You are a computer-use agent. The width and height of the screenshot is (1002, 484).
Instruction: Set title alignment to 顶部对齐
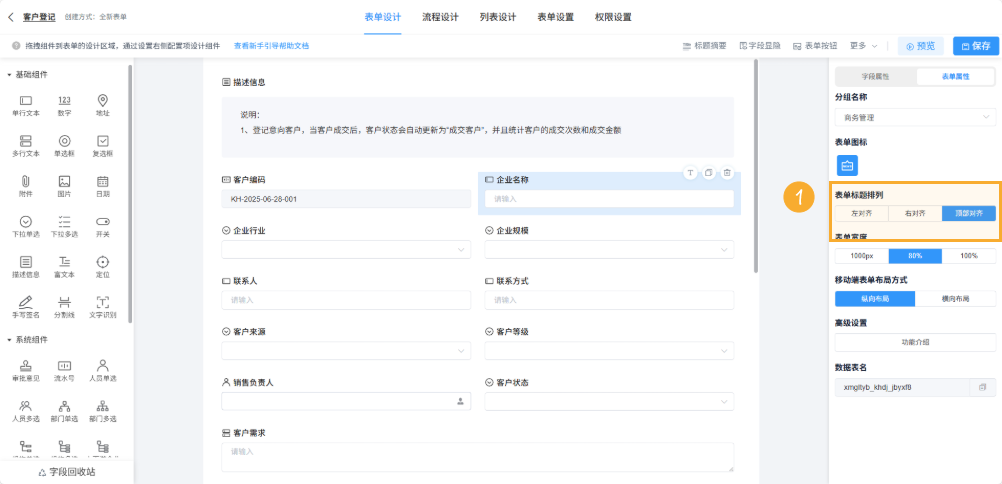tap(969, 213)
